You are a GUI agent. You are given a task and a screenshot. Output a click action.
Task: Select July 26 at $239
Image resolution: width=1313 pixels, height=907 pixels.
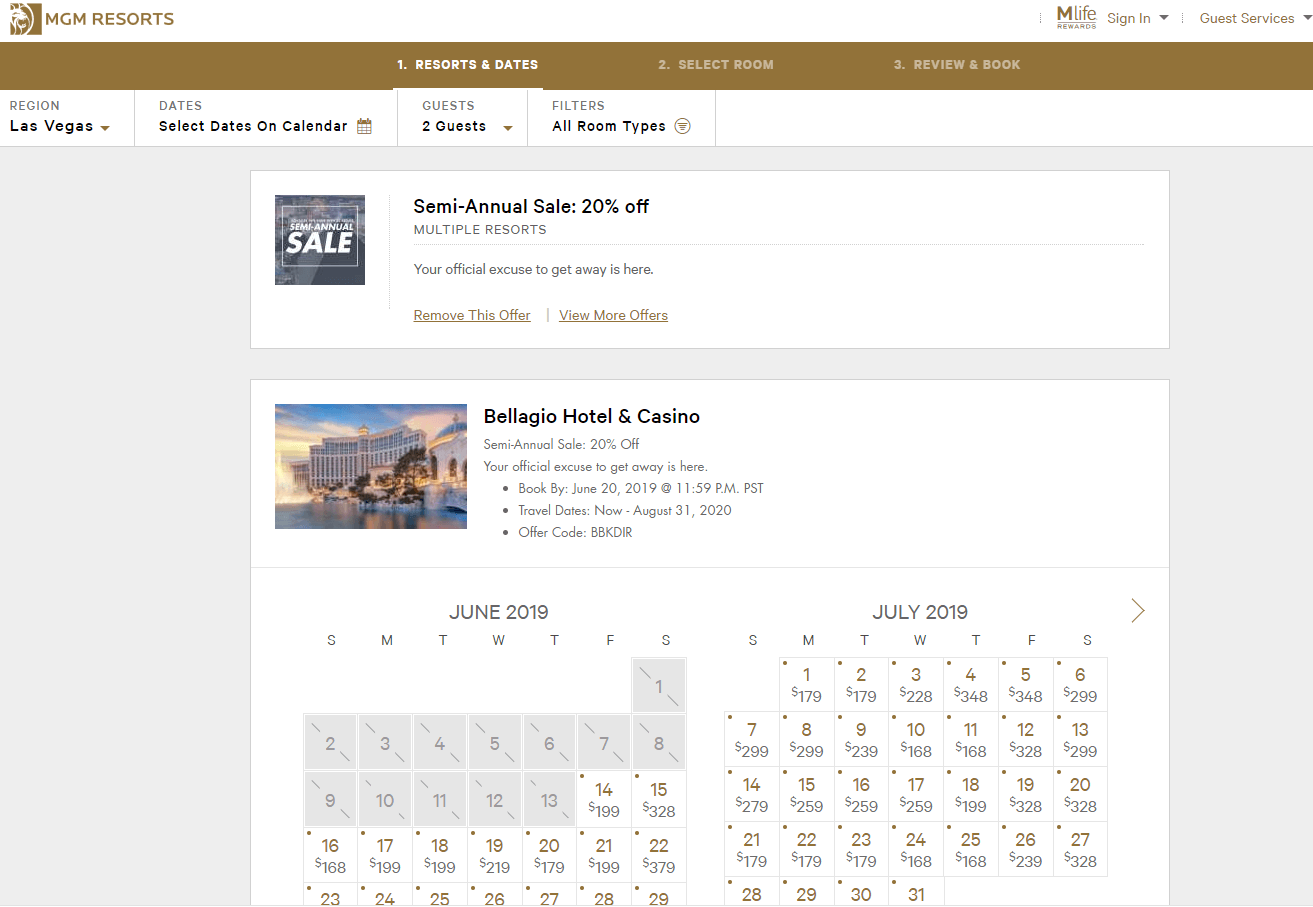tap(1025, 849)
